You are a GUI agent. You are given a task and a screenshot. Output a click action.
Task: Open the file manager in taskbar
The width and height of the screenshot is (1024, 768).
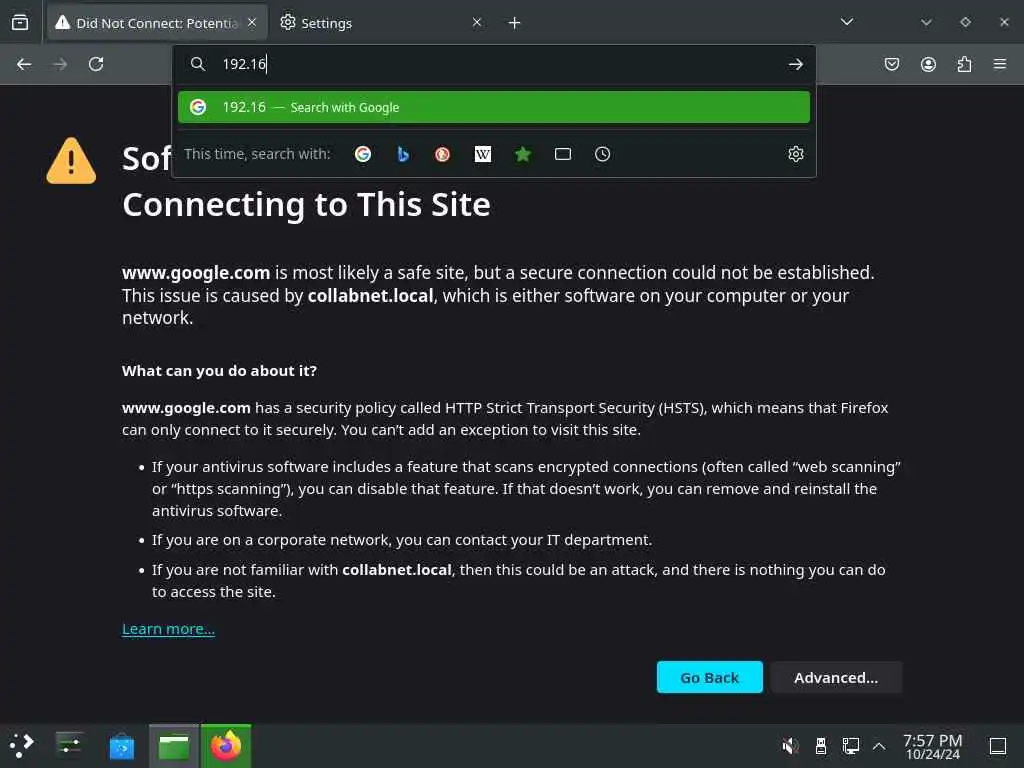pos(174,746)
